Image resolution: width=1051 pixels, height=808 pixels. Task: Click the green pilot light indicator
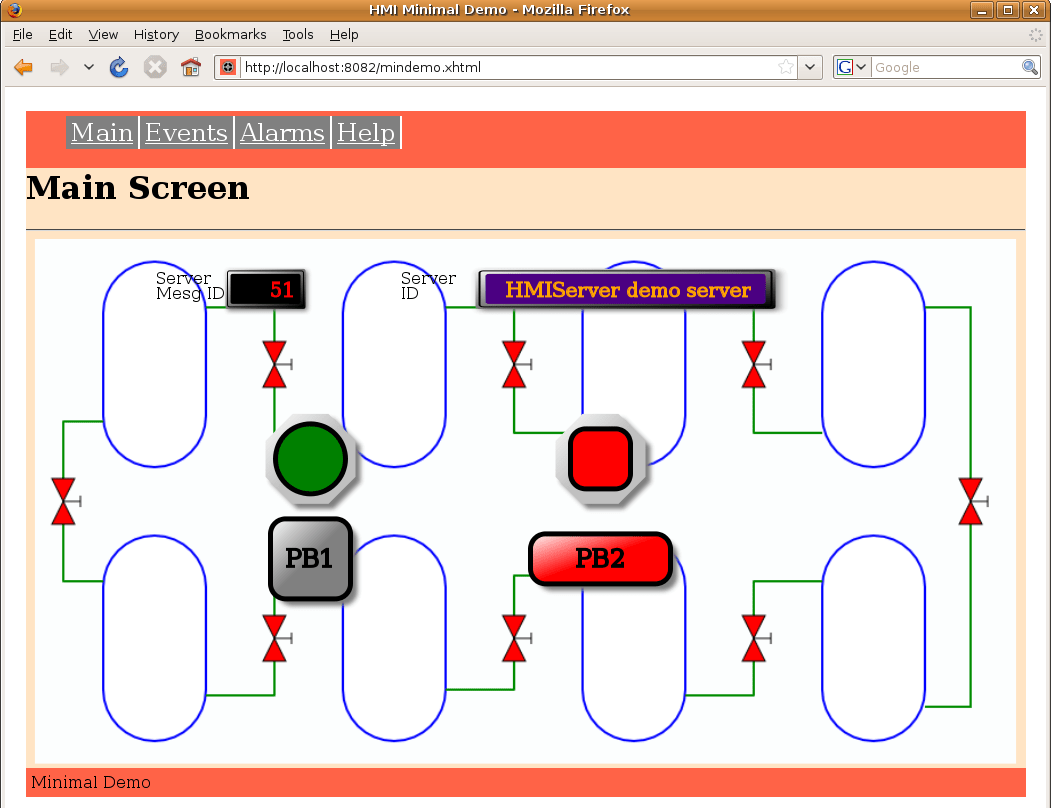[309, 458]
